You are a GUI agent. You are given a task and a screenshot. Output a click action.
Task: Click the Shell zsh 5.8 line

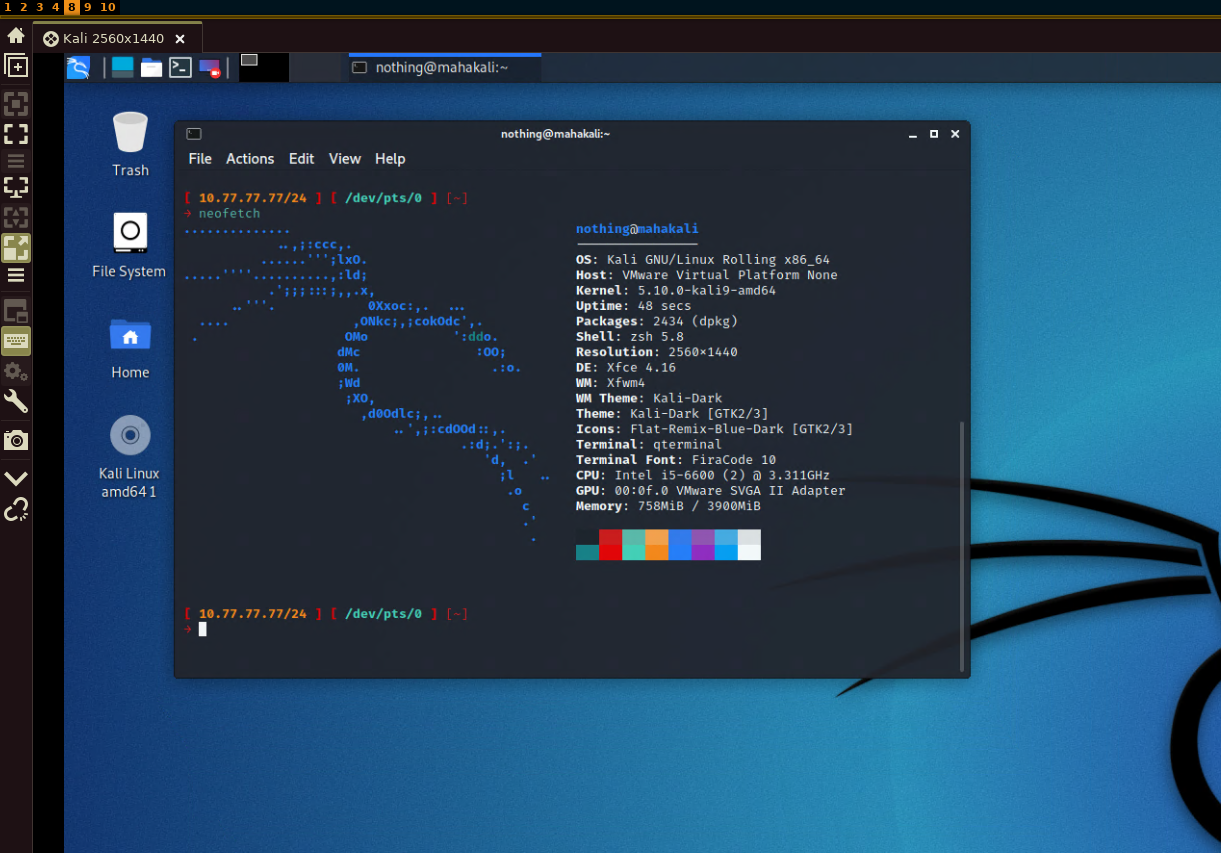click(630, 337)
